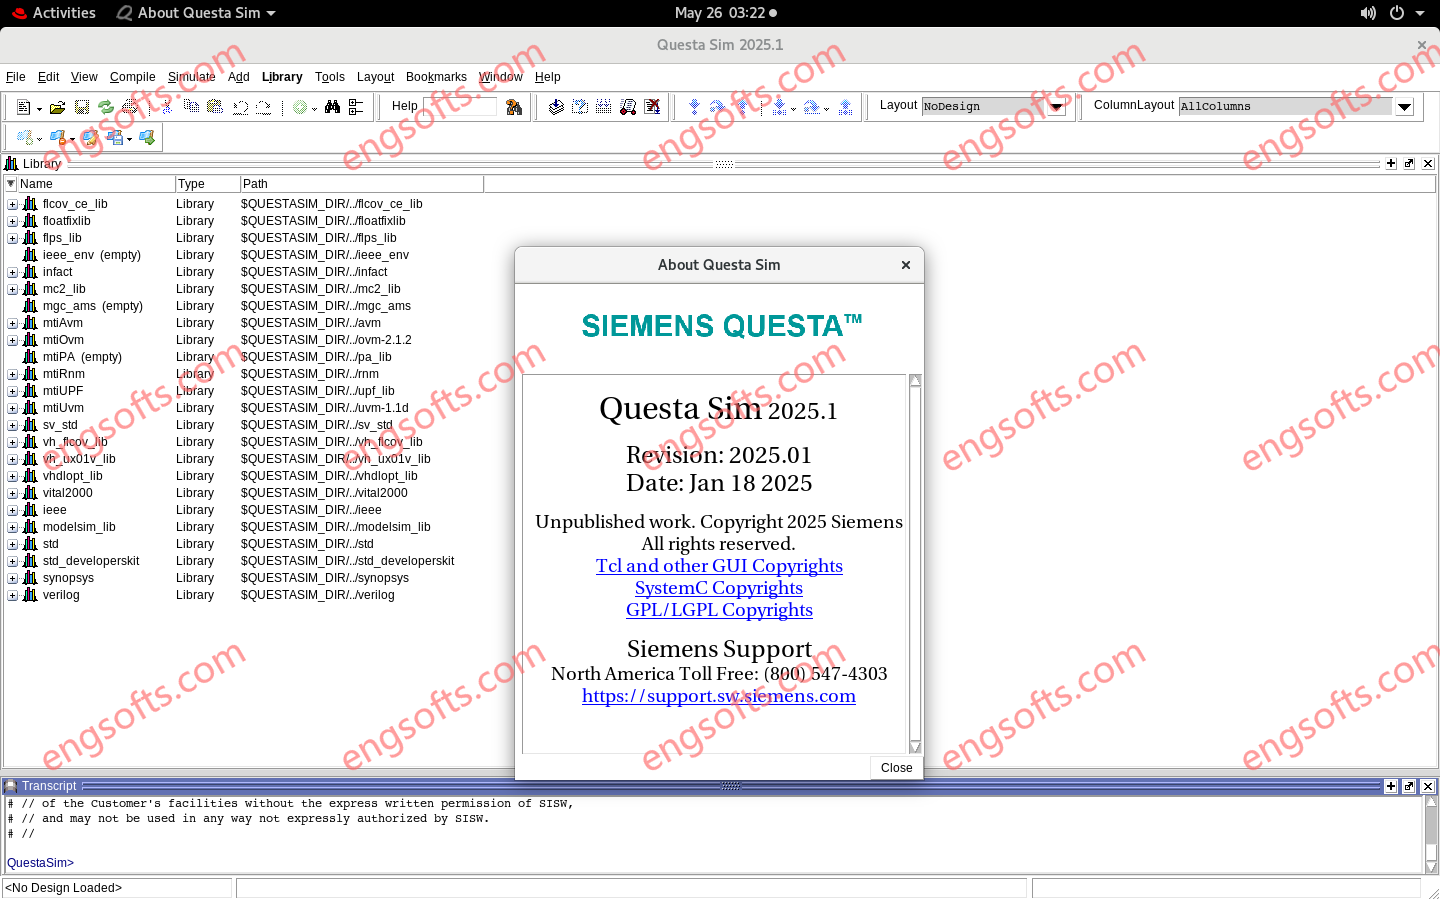The width and height of the screenshot is (1440, 900).
Task: Expand the verilog library tree node
Action: [x=12, y=595]
